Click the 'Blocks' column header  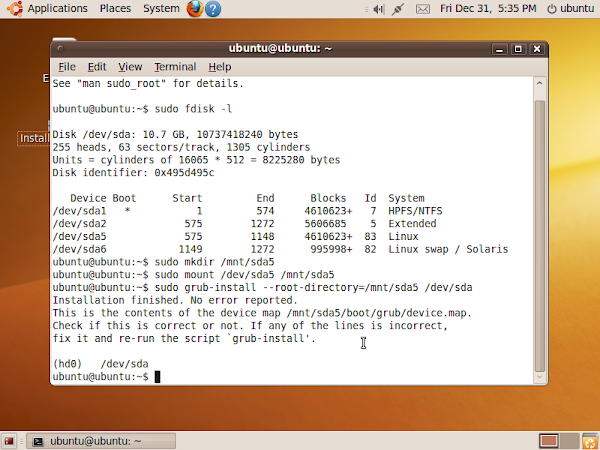coord(328,198)
